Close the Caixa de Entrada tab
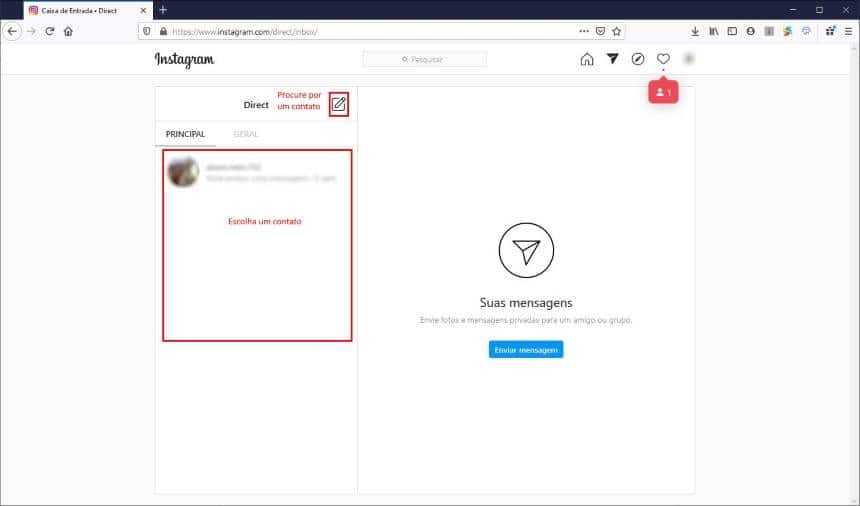This screenshot has height=506, width=860. (143, 10)
